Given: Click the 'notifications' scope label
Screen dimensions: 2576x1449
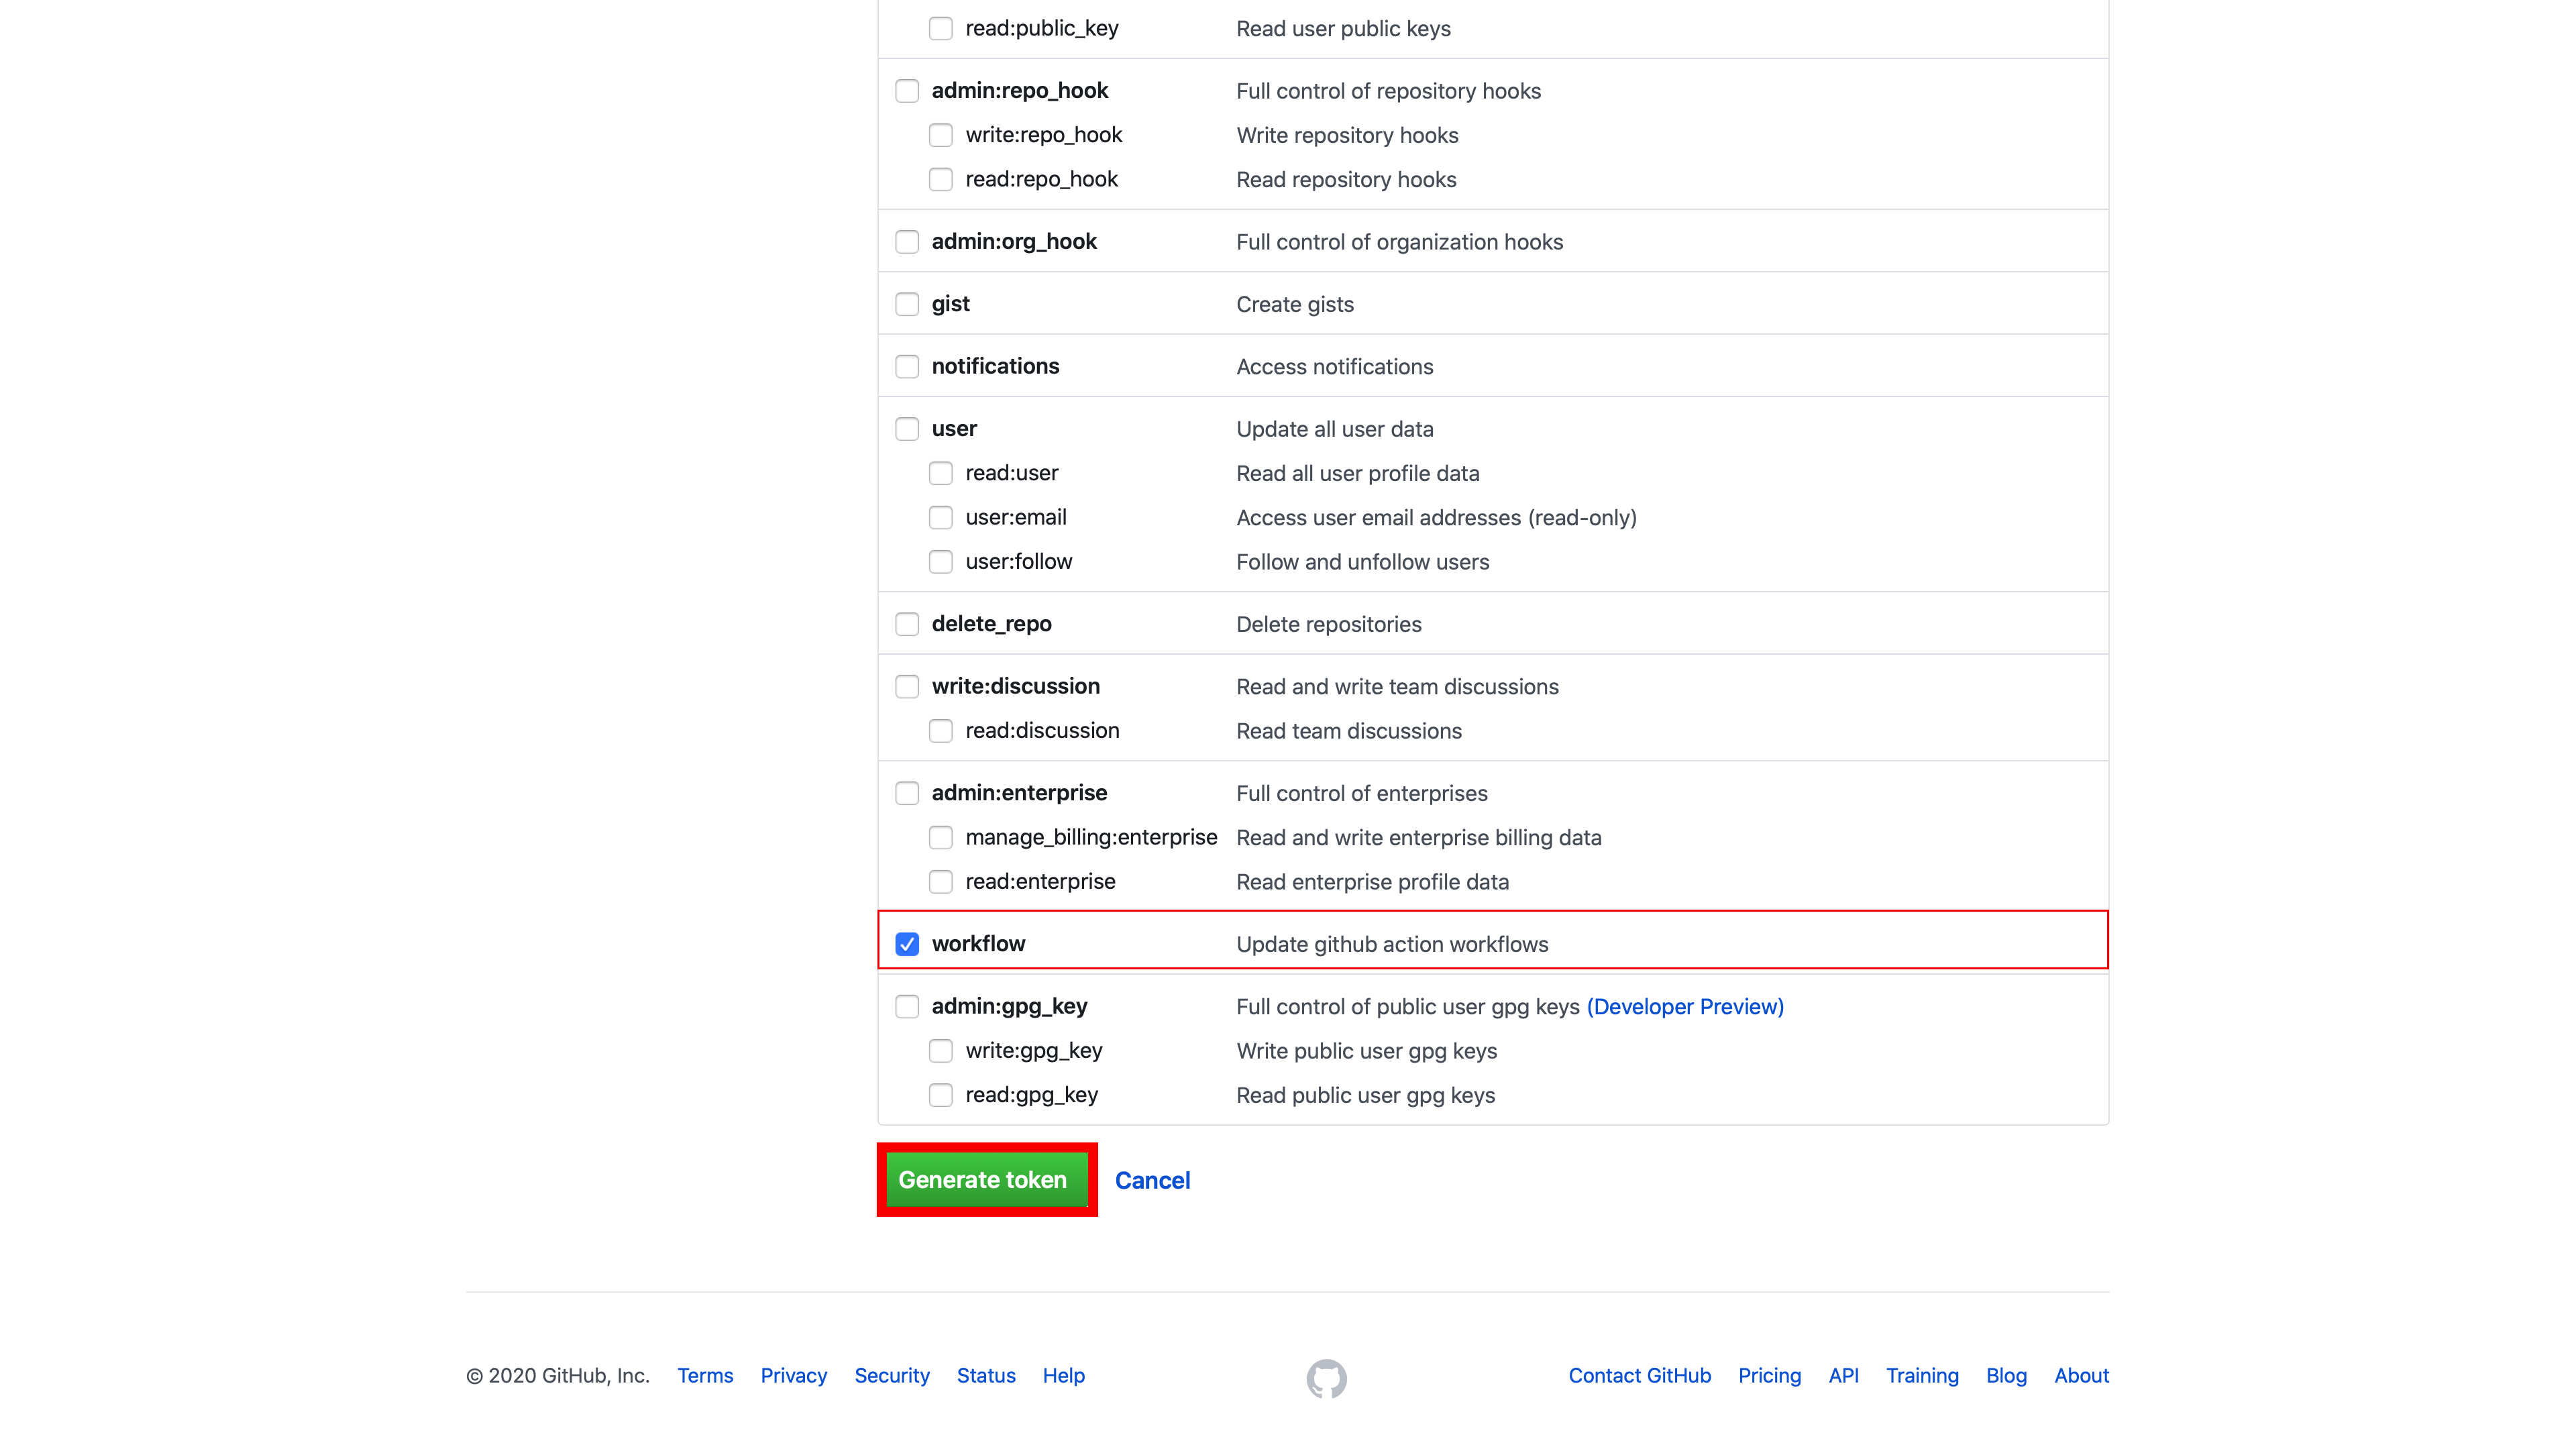Looking at the screenshot, I should pos(995,366).
